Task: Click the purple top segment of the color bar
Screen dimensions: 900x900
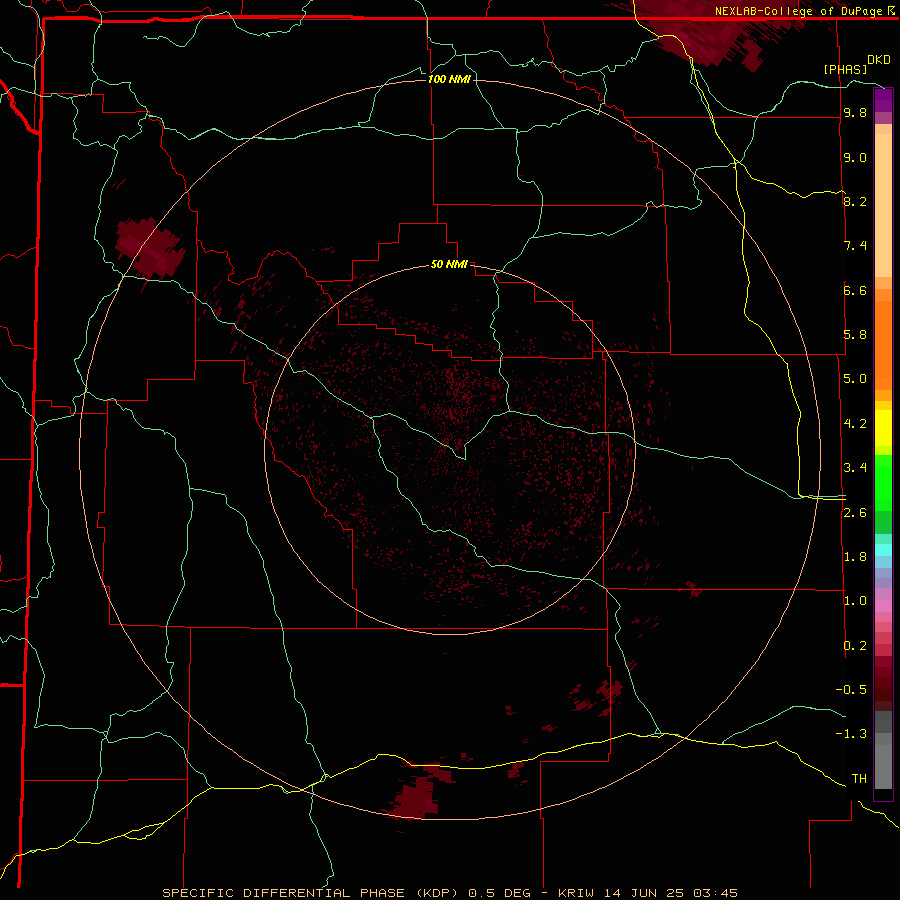Action: point(883,100)
